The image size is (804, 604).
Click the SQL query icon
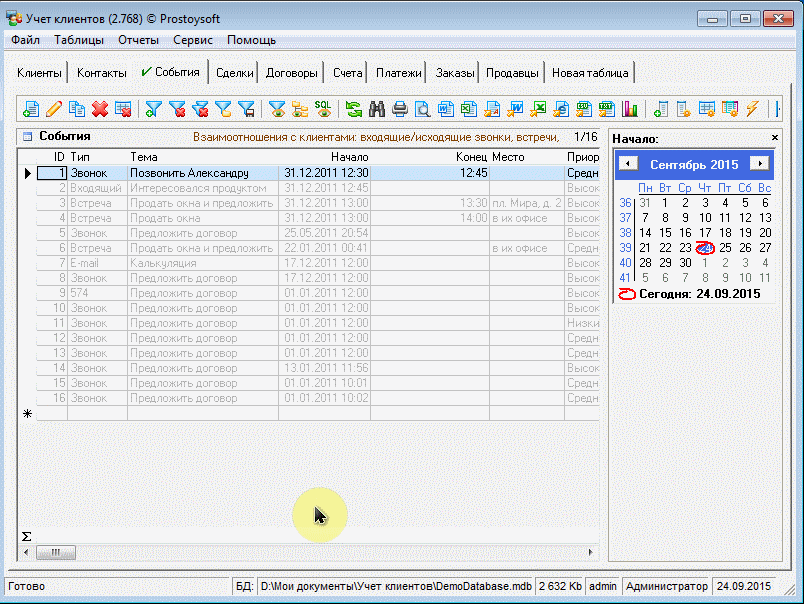(x=323, y=109)
